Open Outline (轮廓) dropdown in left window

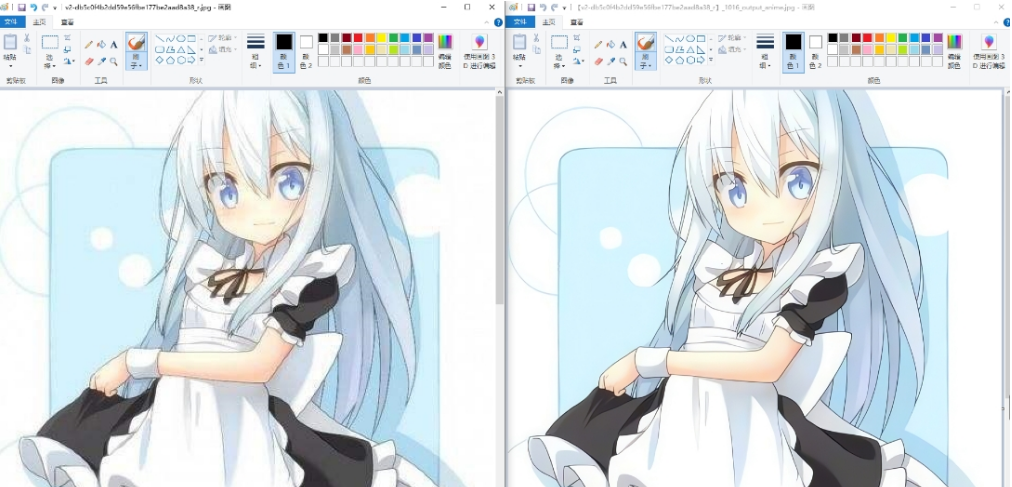click(x=223, y=38)
